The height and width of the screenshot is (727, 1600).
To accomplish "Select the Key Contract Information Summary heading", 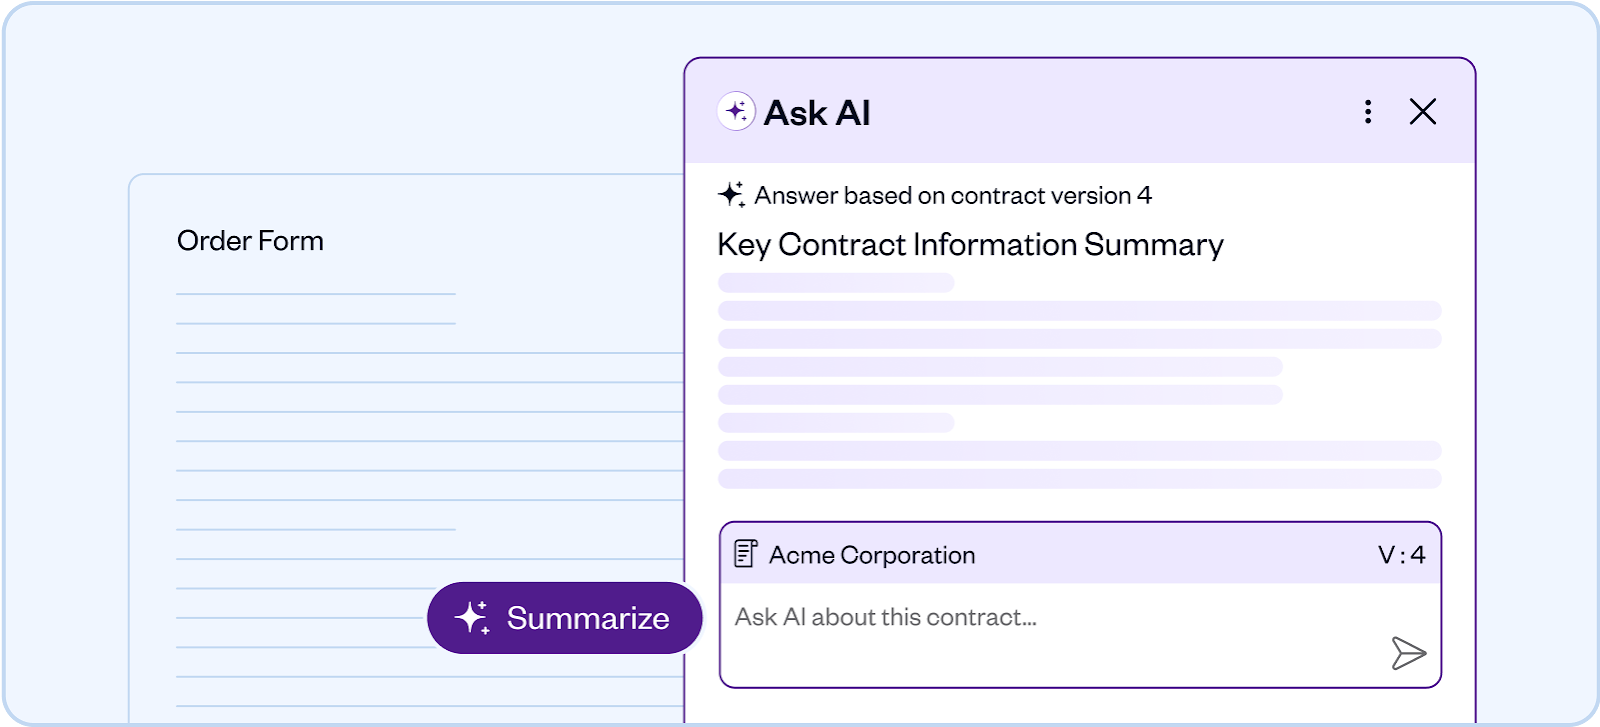I will tap(970, 245).
